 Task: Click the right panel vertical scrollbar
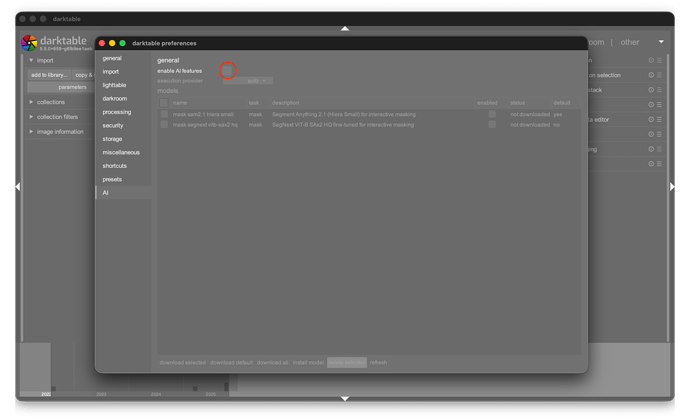[668, 198]
